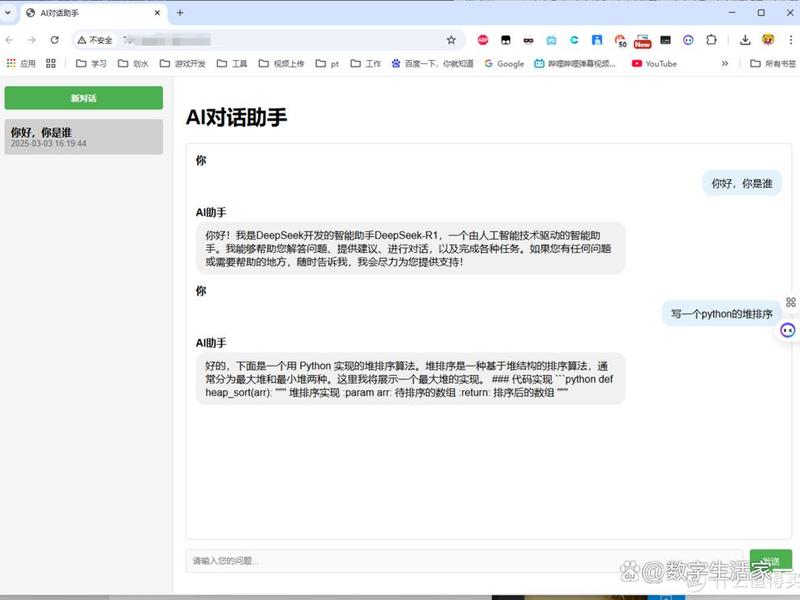The image size is (800, 600).
Task: Open the YouTube bookmark
Action: (655, 63)
